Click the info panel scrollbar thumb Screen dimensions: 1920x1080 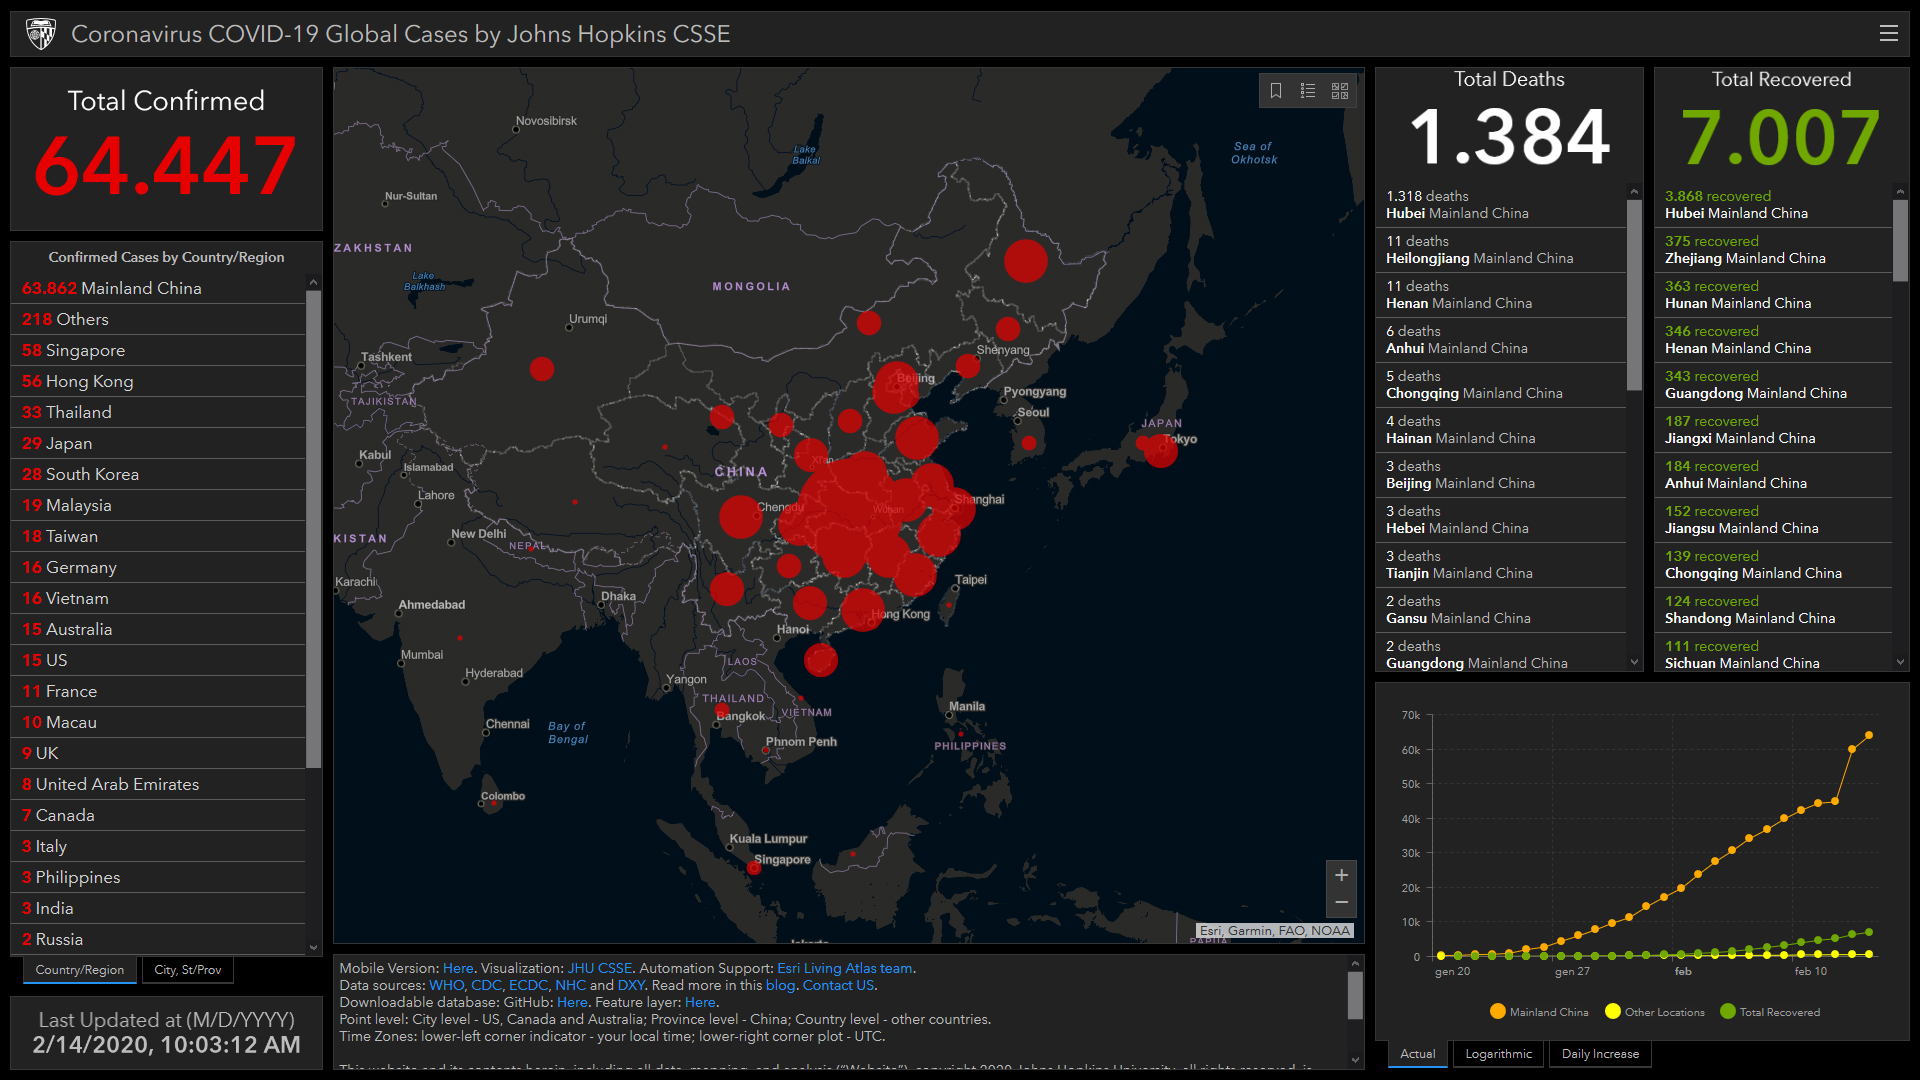1355,995
